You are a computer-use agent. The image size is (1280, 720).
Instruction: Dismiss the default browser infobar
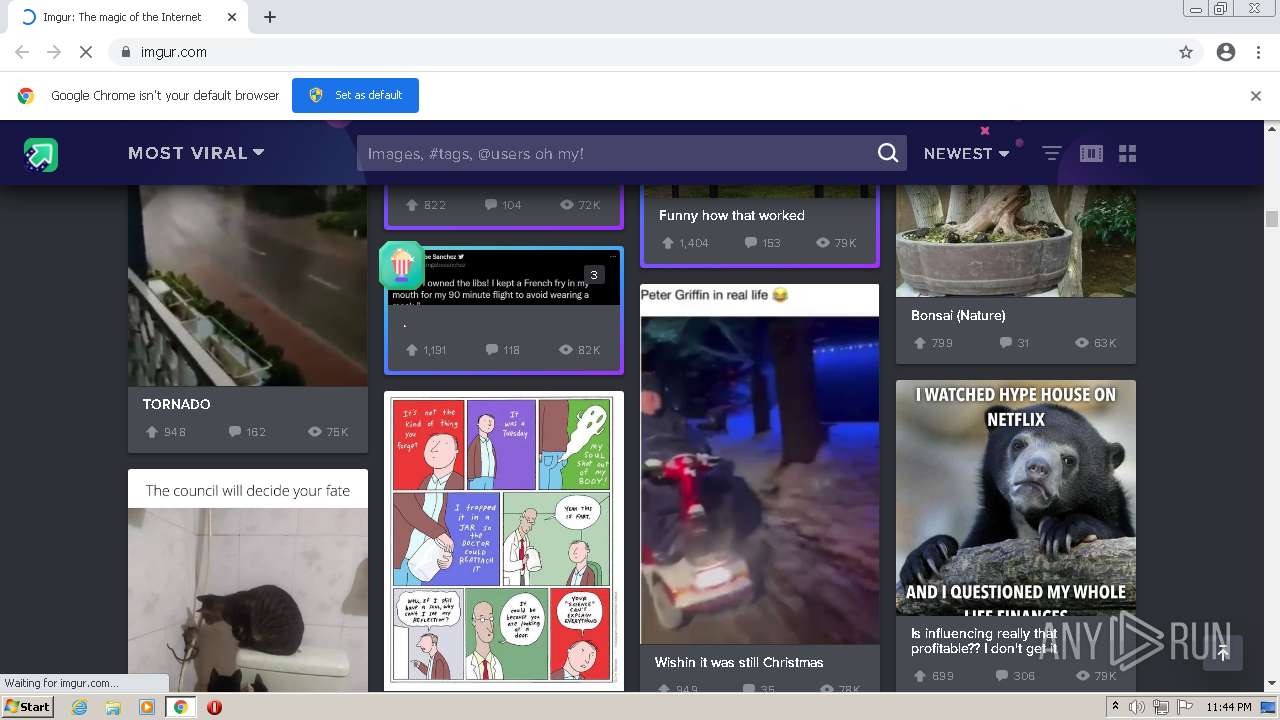pos(1255,96)
